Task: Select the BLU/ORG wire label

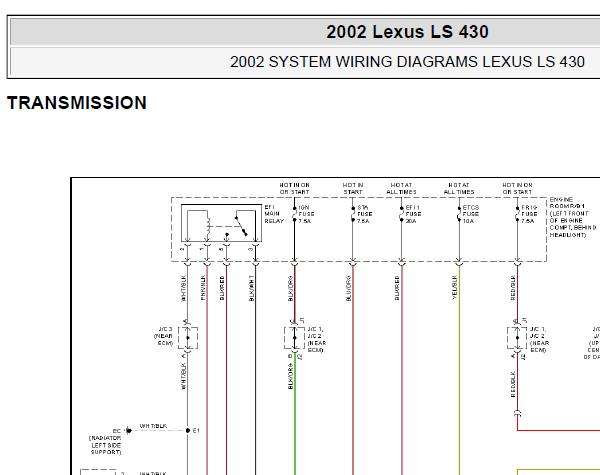Action: pos(348,288)
